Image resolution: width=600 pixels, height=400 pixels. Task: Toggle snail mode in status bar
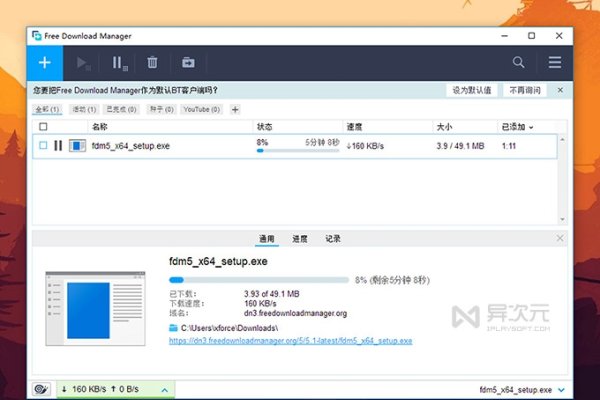(41, 389)
